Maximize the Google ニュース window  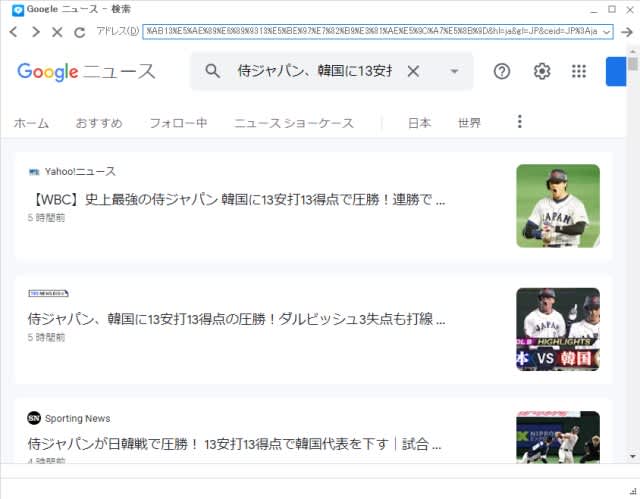point(612,9)
